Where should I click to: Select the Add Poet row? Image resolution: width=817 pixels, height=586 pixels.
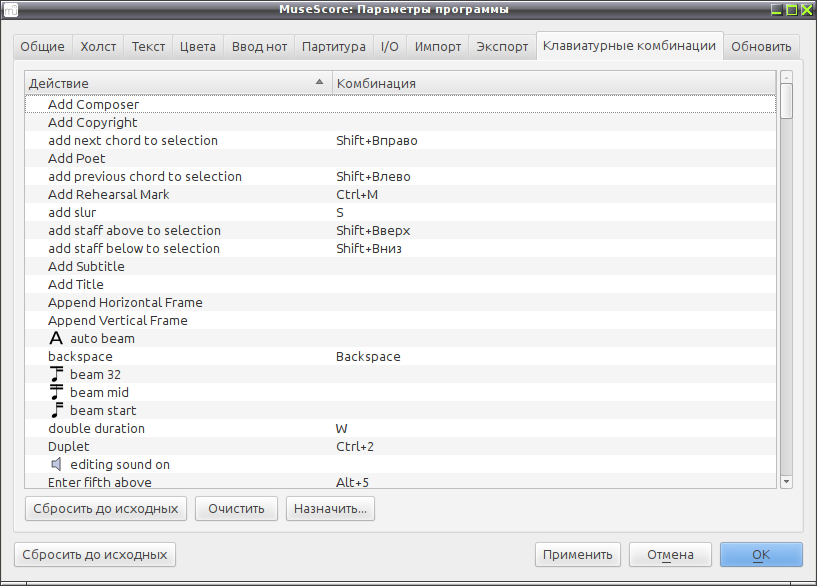[400, 158]
